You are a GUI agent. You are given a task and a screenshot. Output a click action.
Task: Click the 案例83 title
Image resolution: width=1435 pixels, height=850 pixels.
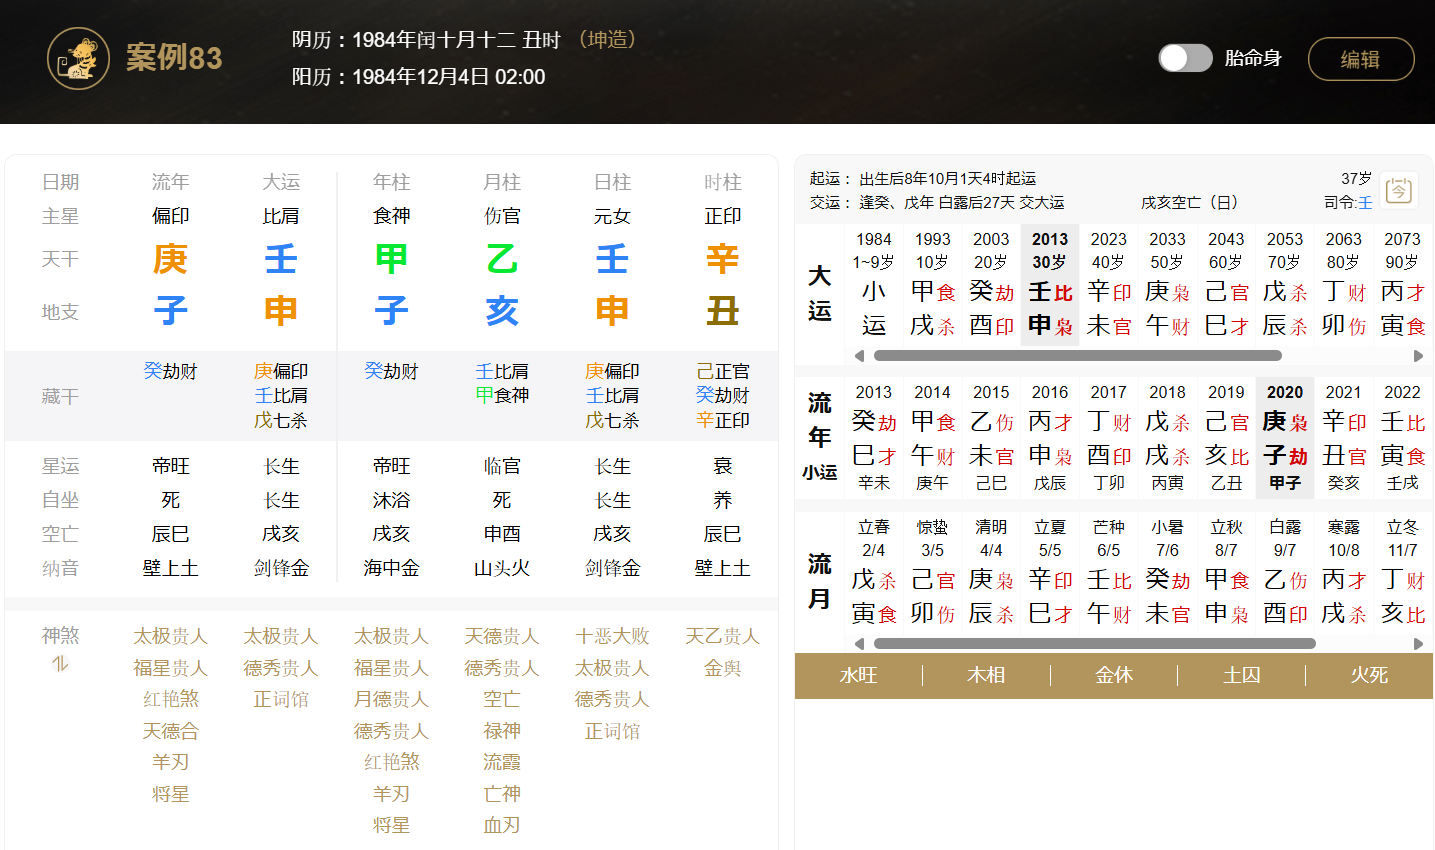tap(174, 58)
